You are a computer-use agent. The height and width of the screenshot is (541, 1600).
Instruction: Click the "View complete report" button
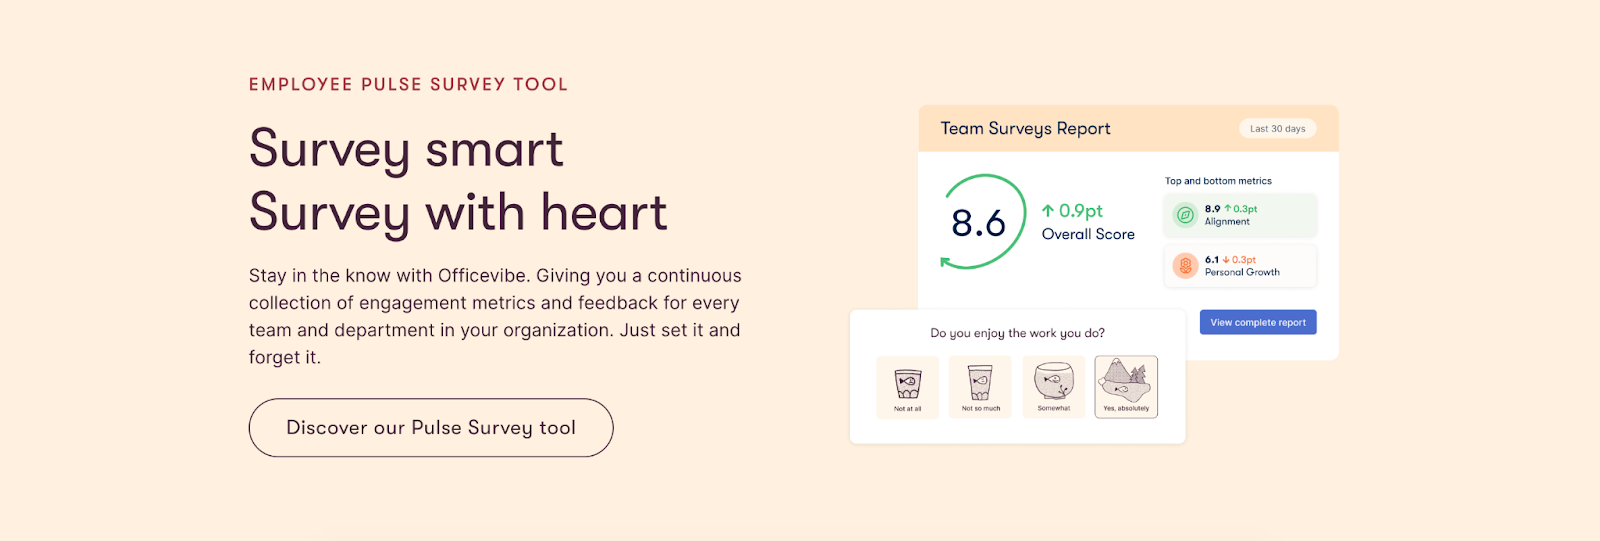pos(1258,322)
